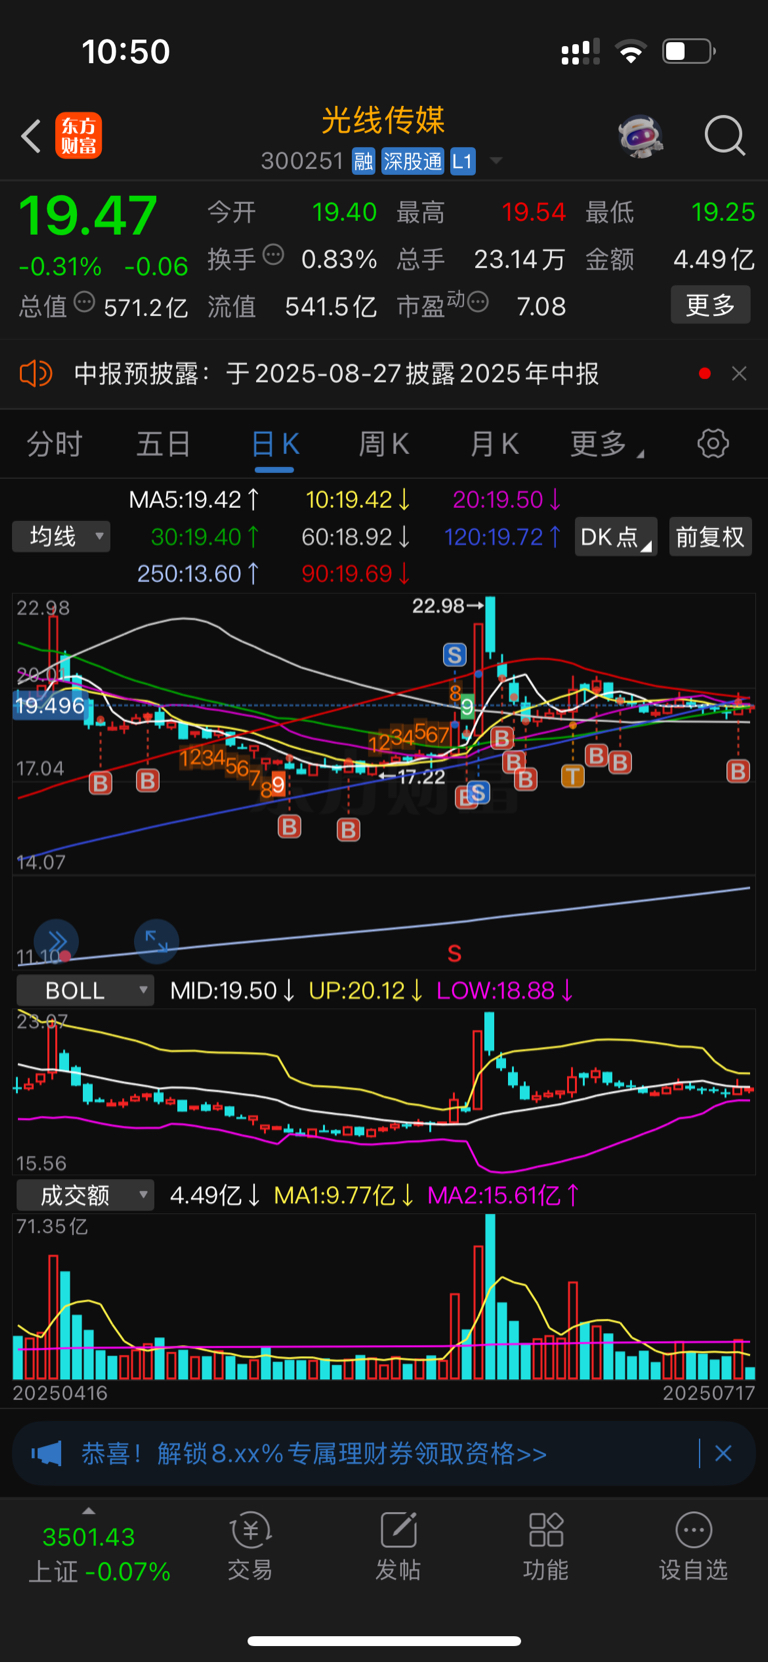
Task: Tap the blue S sell marker at peak
Action: click(455, 655)
